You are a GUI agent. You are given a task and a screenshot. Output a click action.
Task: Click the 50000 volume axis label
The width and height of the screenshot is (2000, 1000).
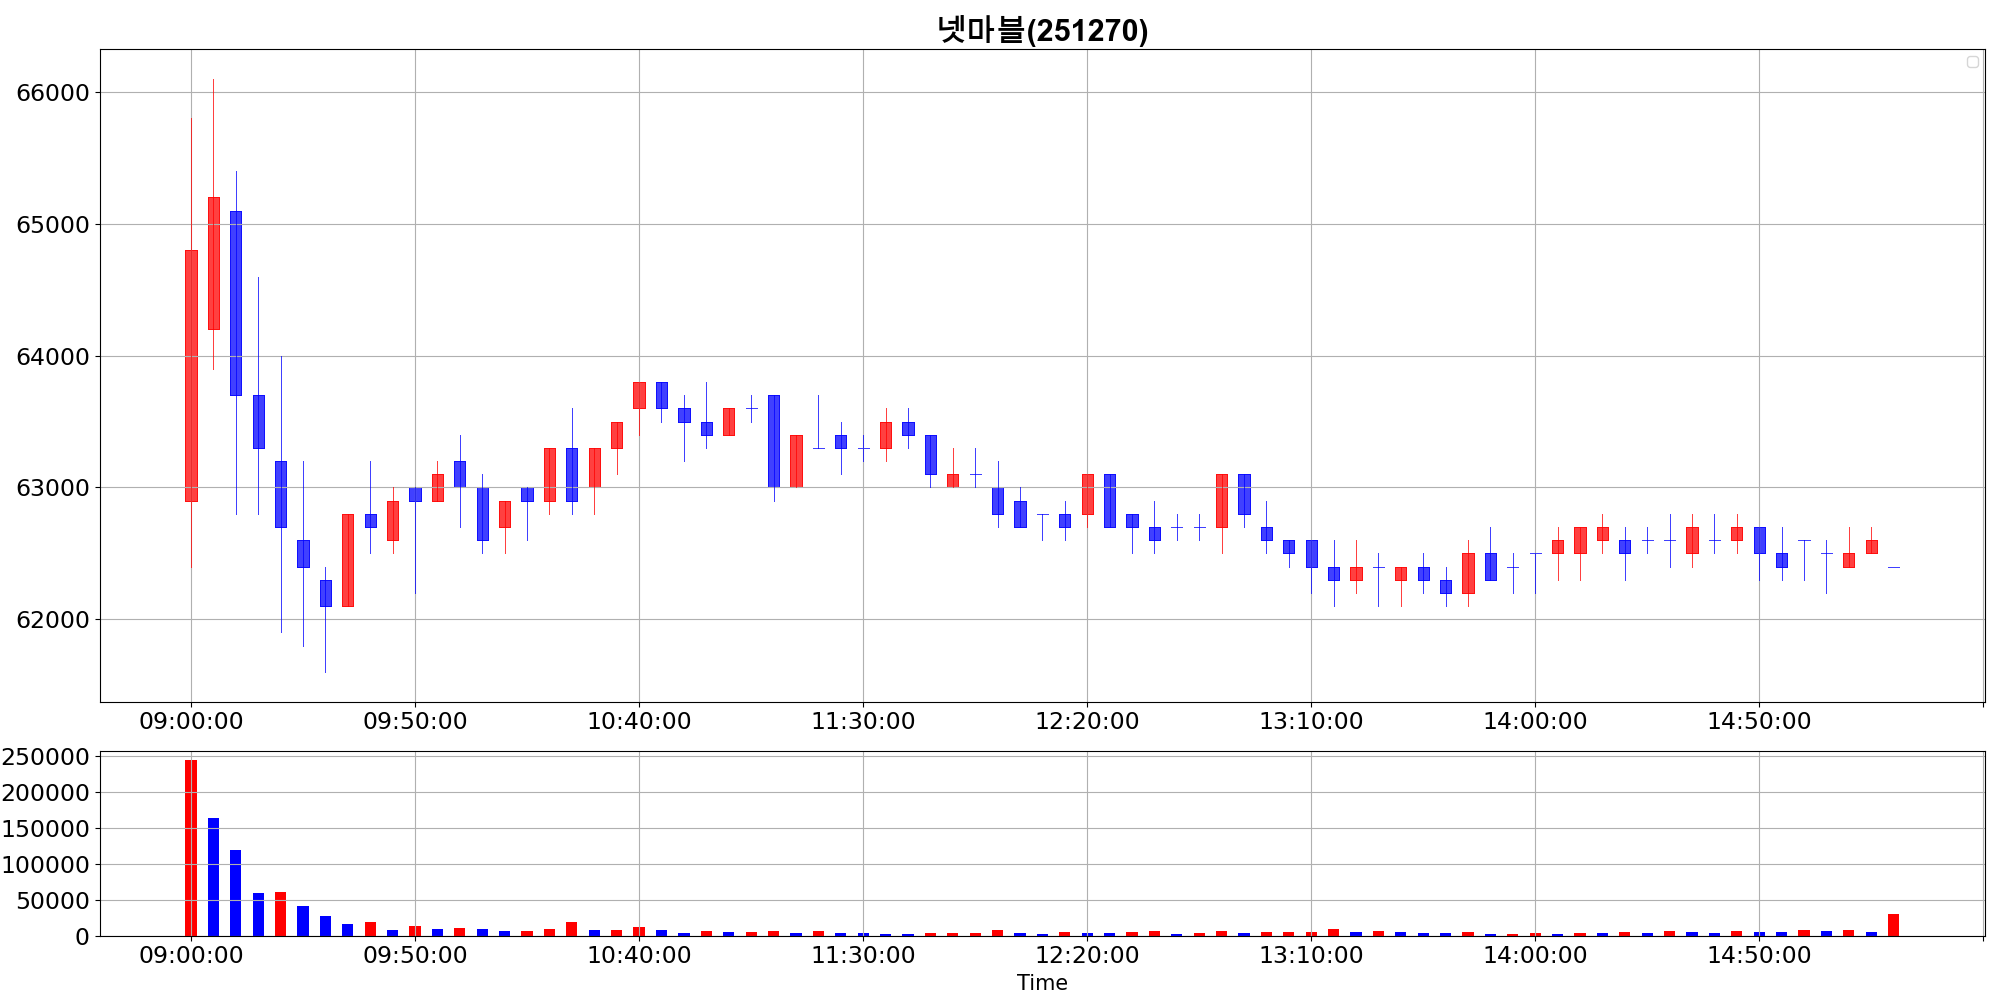(53, 901)
